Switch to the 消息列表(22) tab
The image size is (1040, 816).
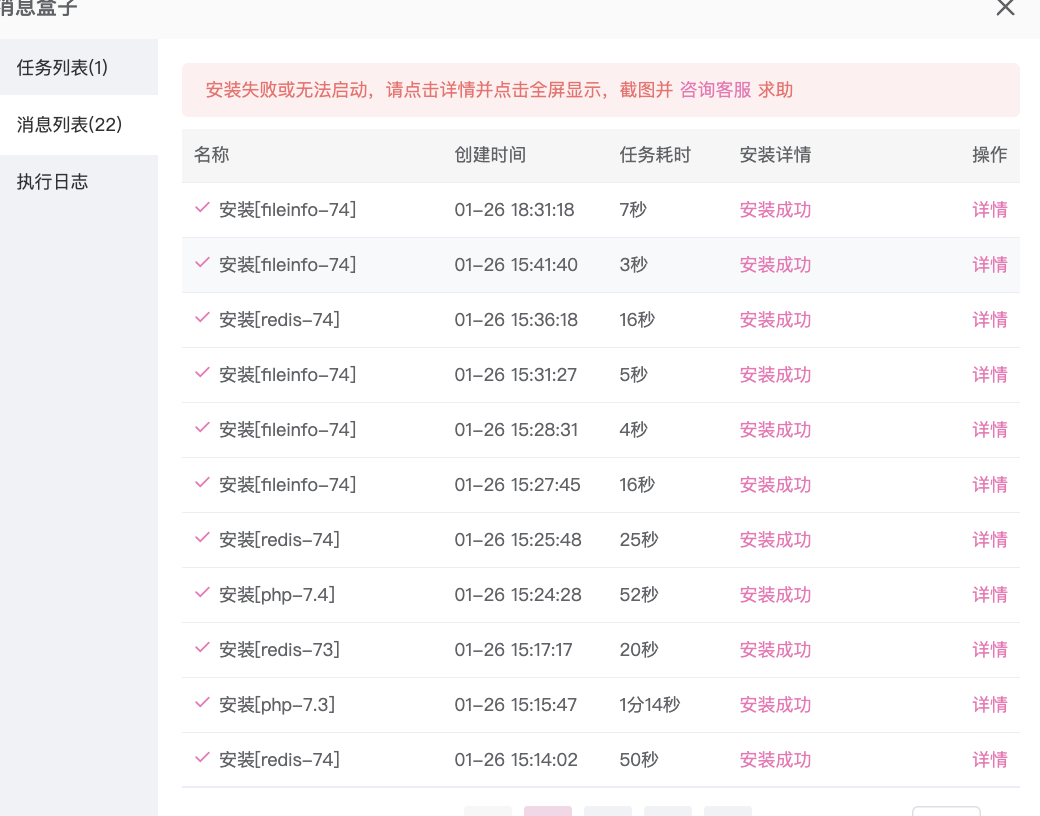point(68,125)
